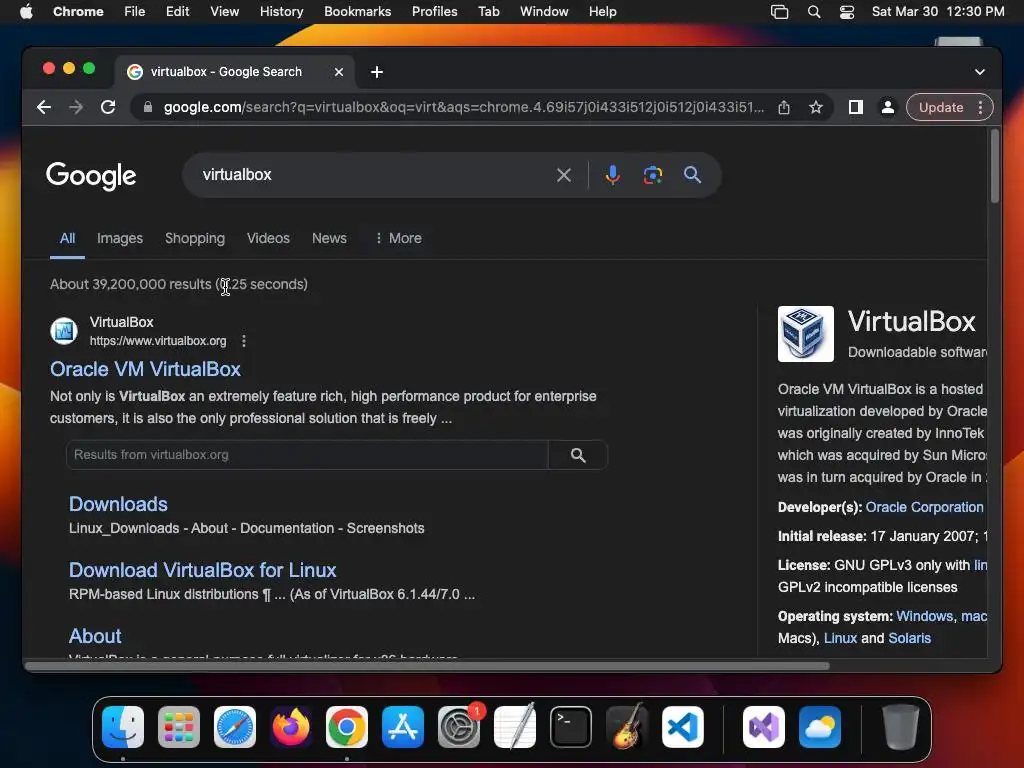Open the App Store from the dock
The image size is (1024, 768).
click(403, 727)
